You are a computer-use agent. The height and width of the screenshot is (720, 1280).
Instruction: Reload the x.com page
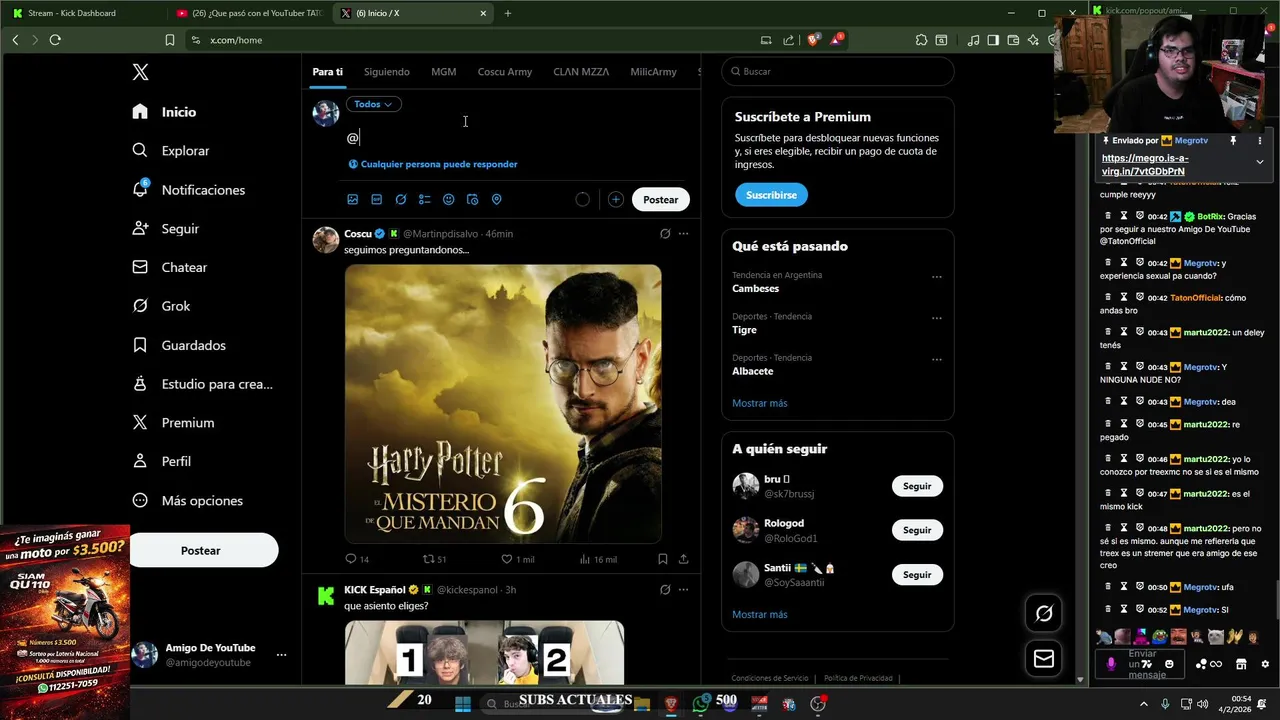[x=55, y=40]
